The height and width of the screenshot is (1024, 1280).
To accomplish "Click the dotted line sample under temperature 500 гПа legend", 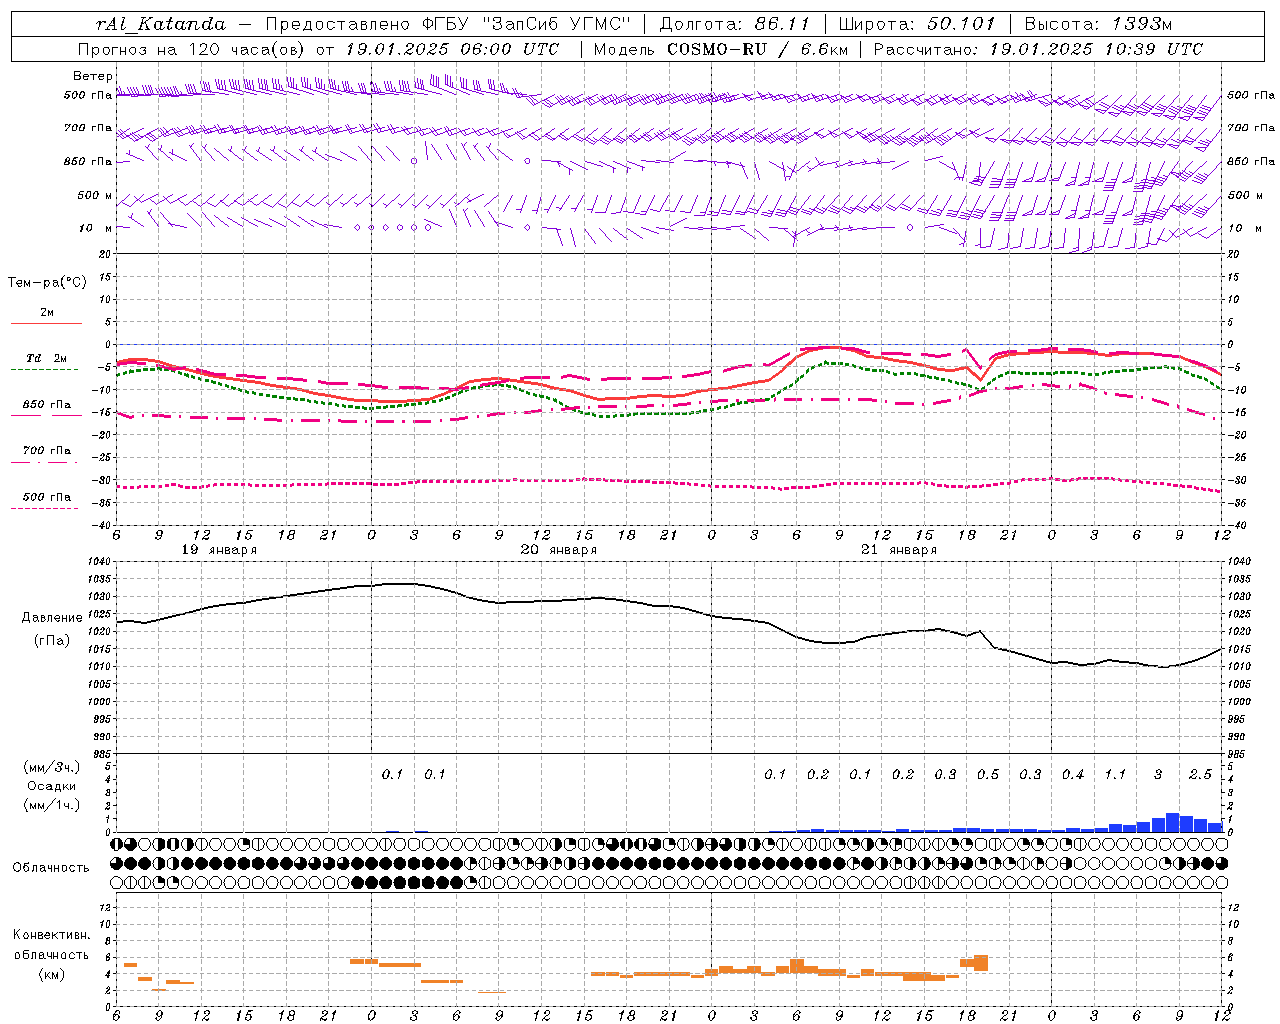I will 45,508.
